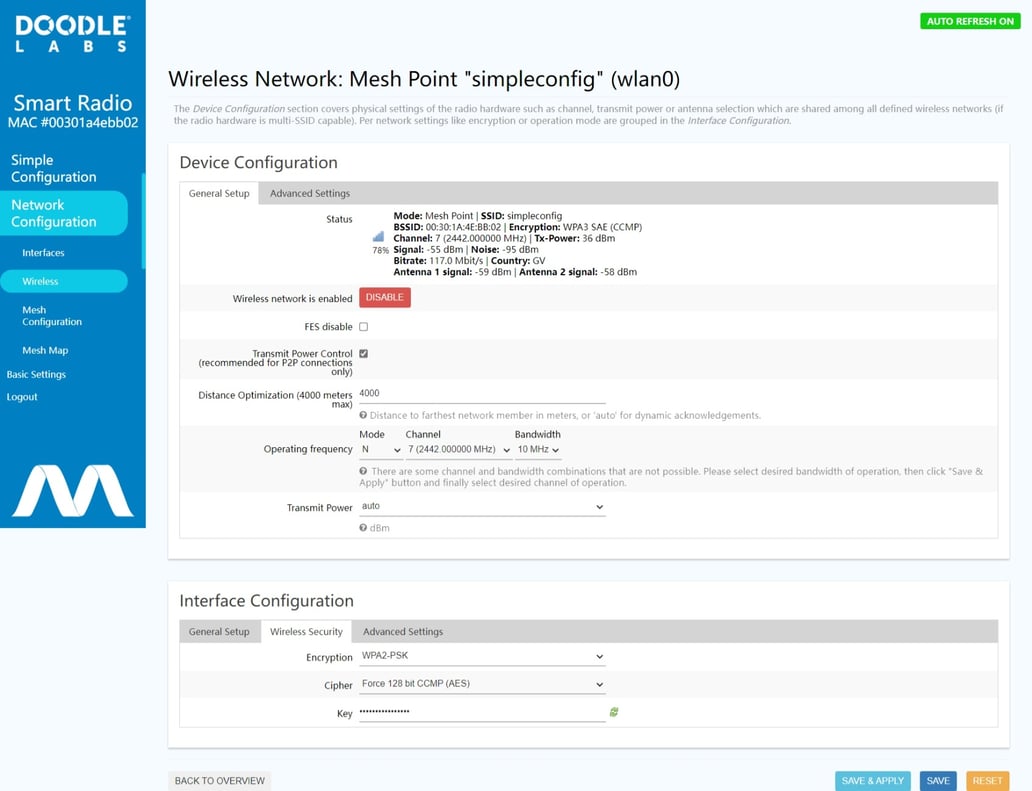Image resolution: width=1032 pixels, height=791 pixels.
Task: Click the help icon below Operating frequency selectors
Action: [x=364, y=470]
